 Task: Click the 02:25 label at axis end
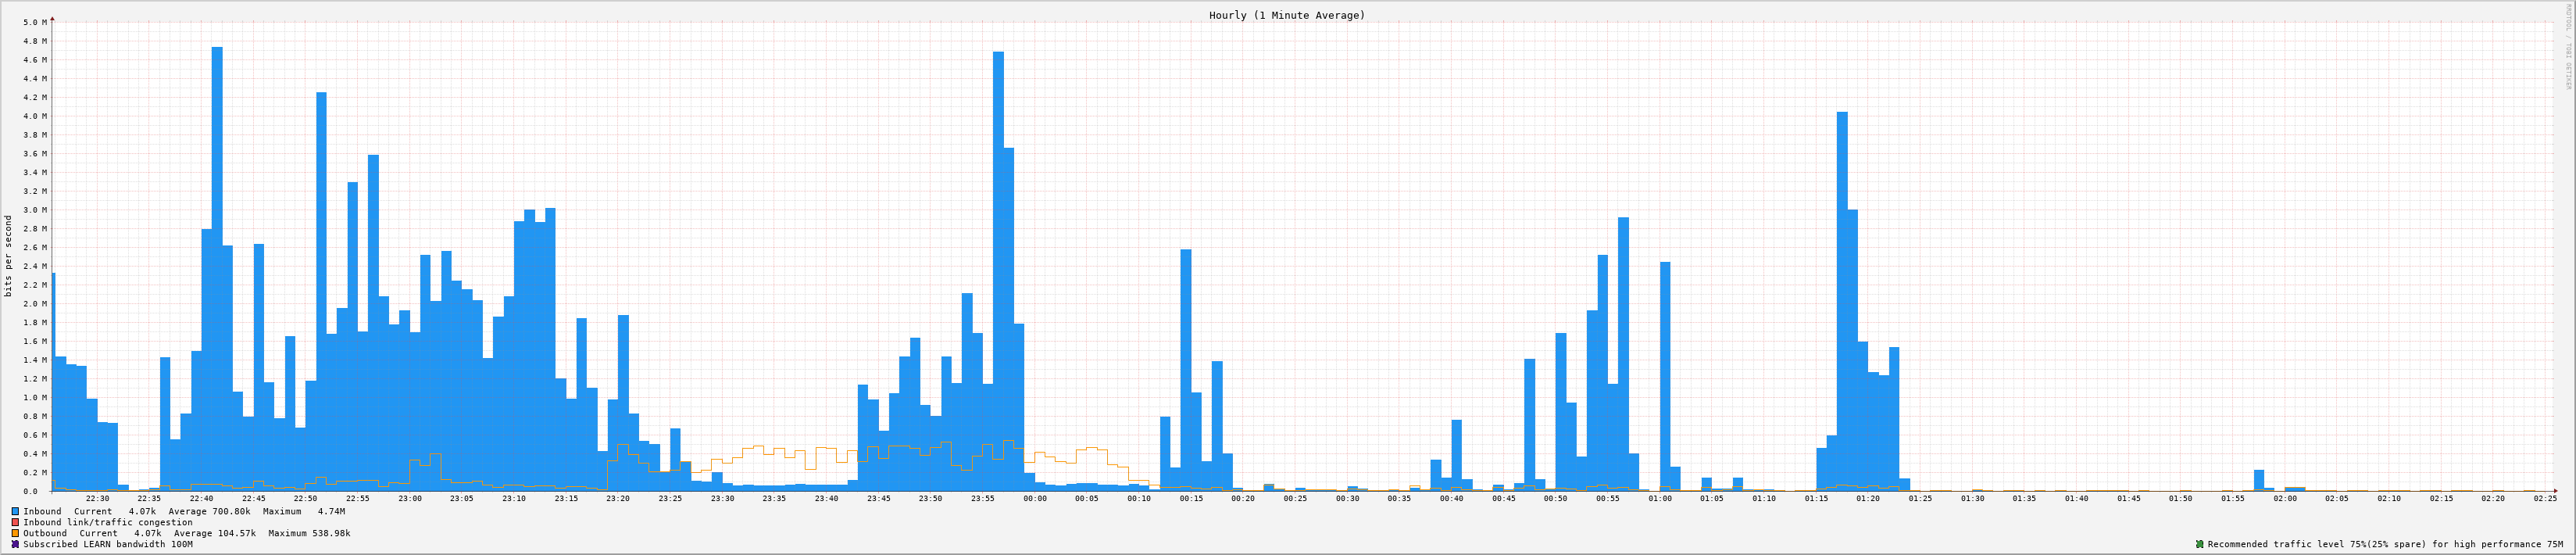[x=2544, y=498]
